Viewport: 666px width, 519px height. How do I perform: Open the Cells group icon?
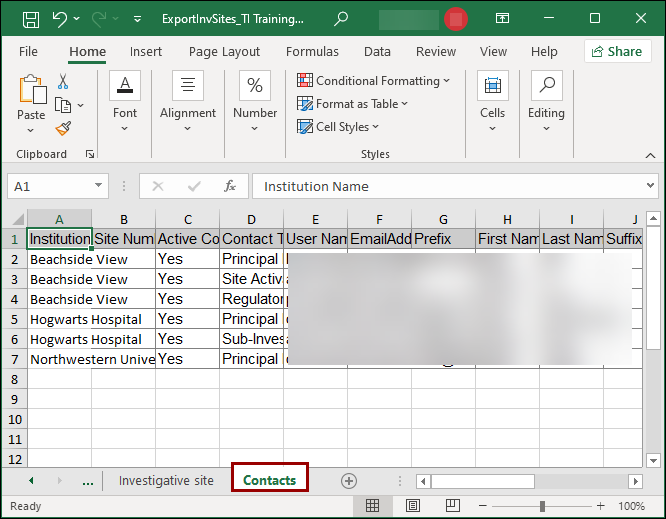492,98
